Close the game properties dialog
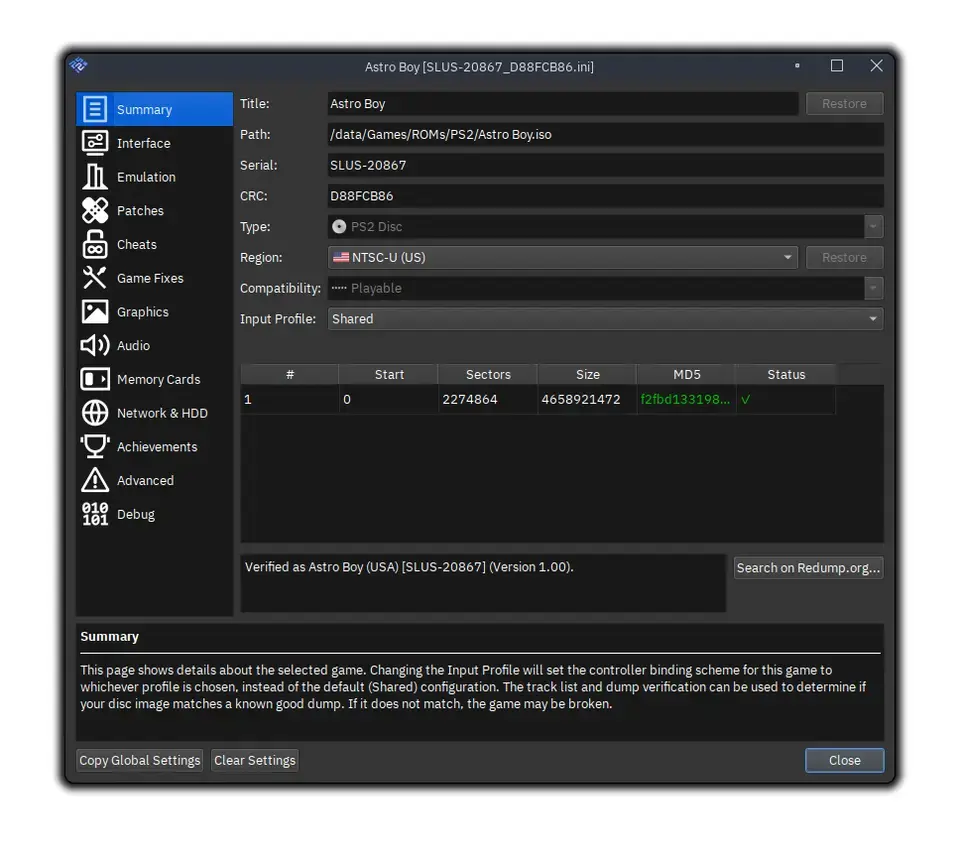The height and width of the screenshot is (860, 960). pos(844,760)
